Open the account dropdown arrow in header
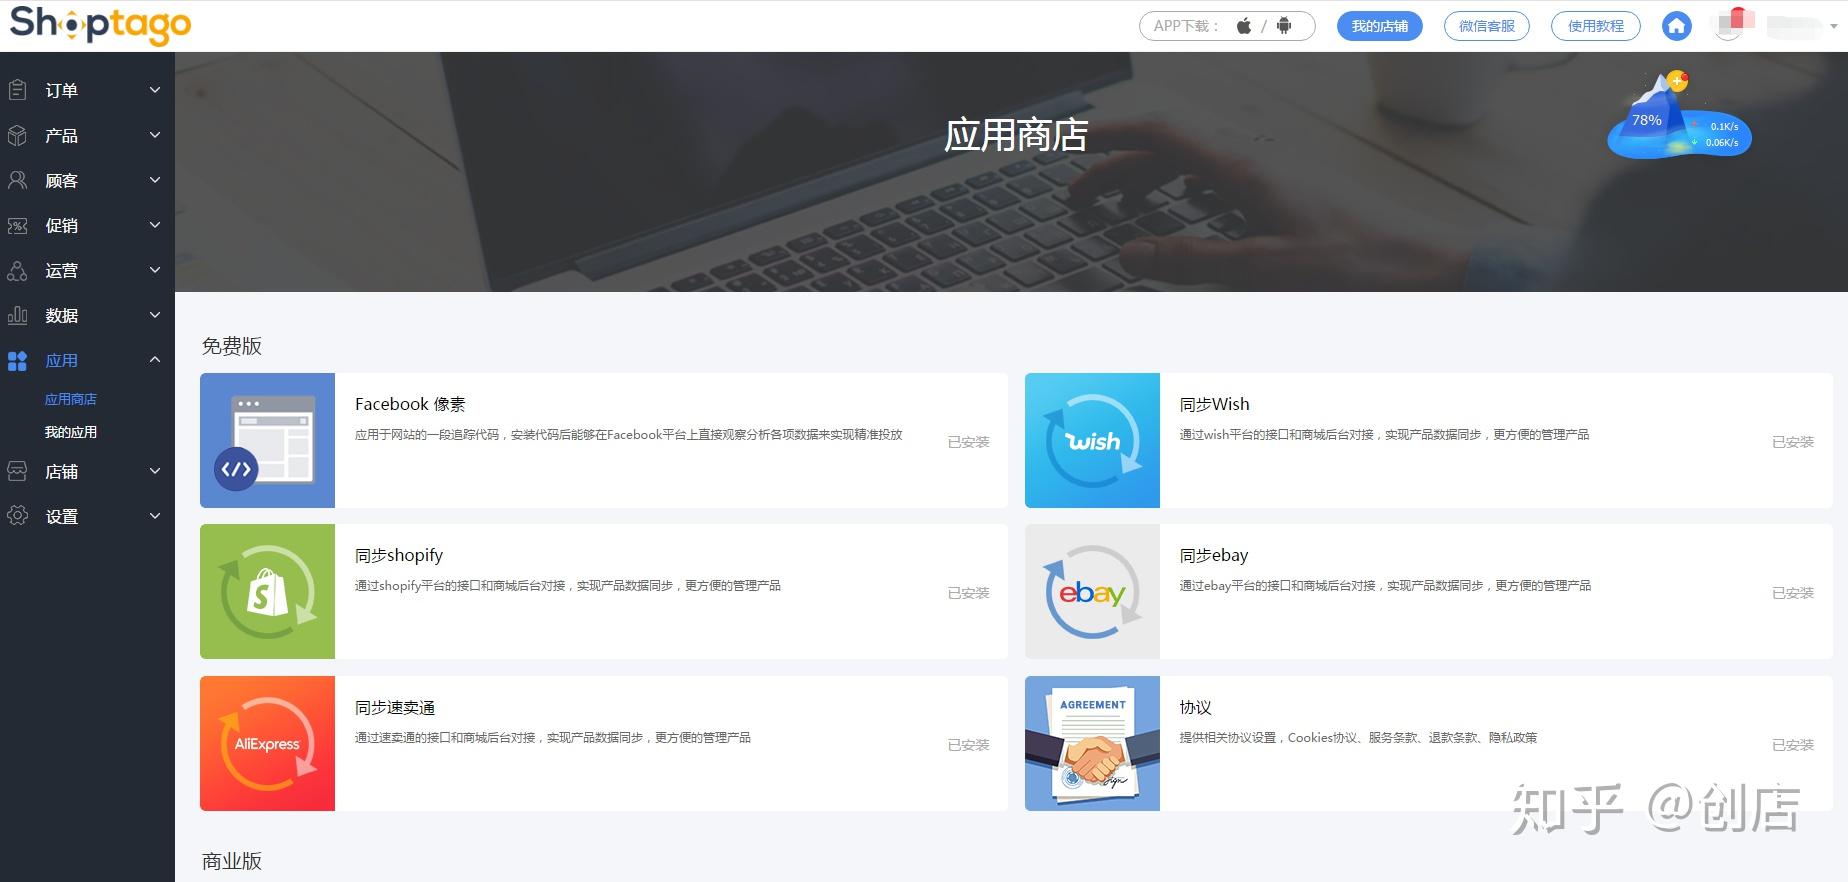The height and width of the screenshot is (882, 1848). tap(1833, 27)
